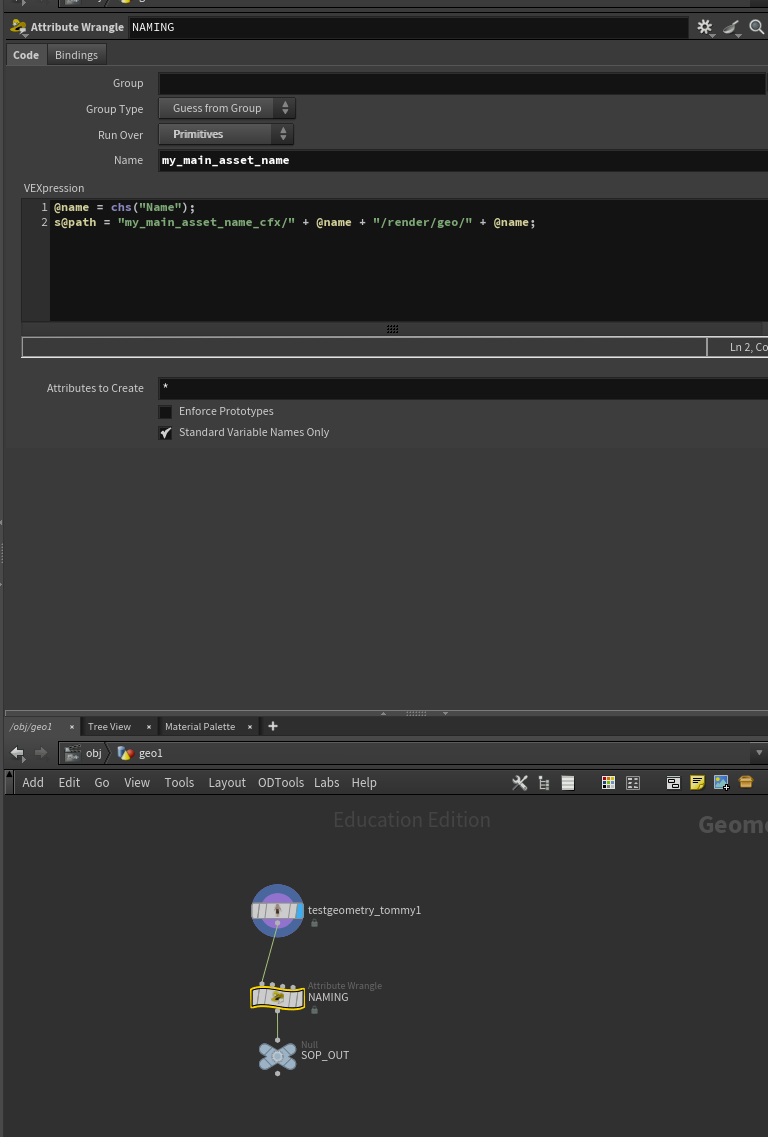This screenshot has height=1137, width=768.
Task: Show nodes in list mode icon
Action: pyautogui.click(x=568, y=782)
